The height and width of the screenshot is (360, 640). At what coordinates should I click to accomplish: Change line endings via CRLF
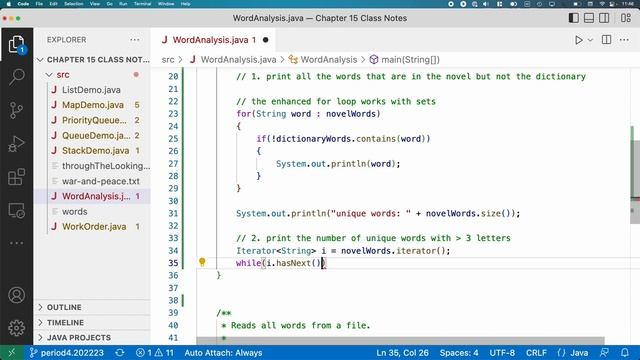(536, 353)
